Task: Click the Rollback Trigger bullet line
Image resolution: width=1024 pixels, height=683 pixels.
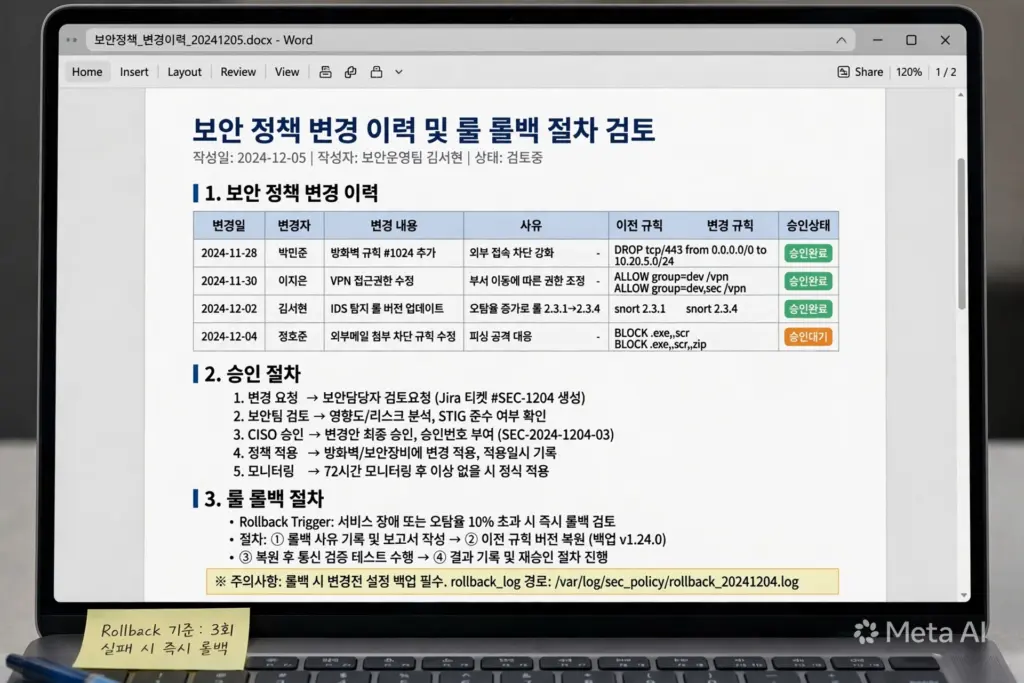Action: click(x=422, y=521)
